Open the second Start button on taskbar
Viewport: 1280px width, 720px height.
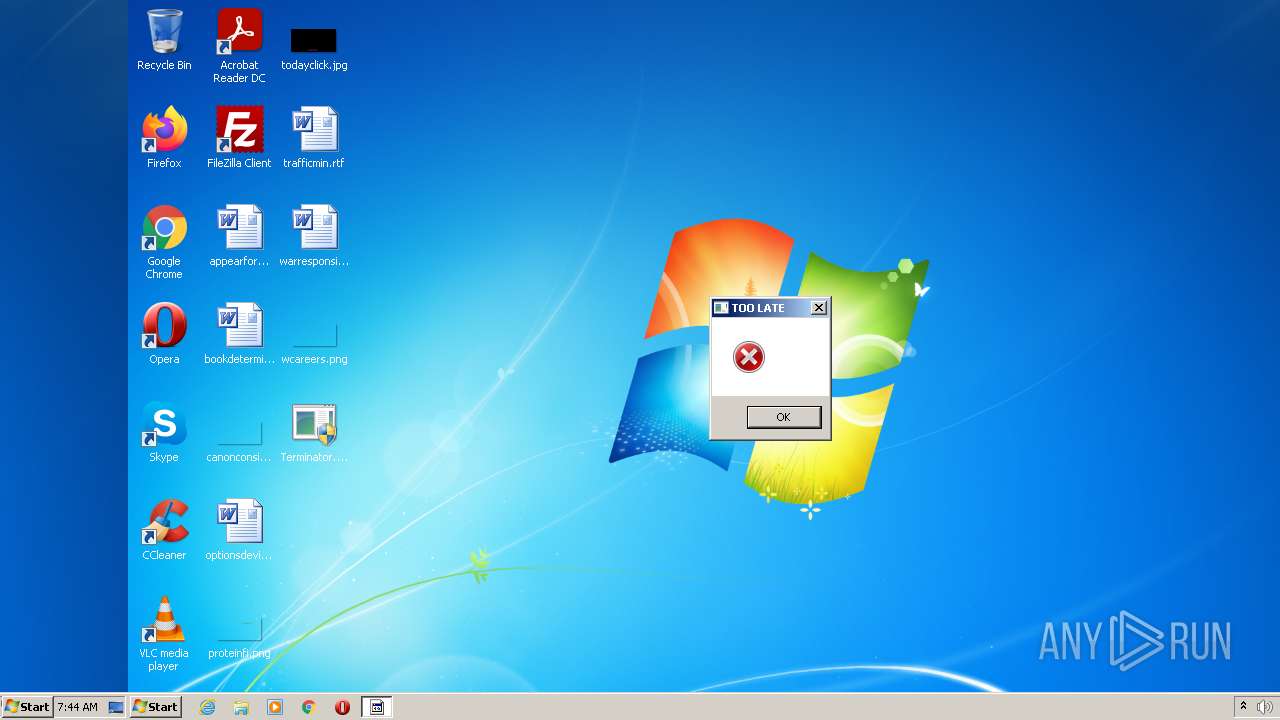155,707
